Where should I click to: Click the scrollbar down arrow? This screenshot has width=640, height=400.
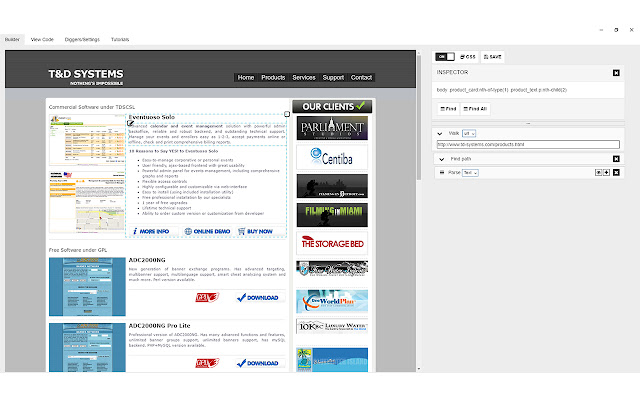[418, 369]
